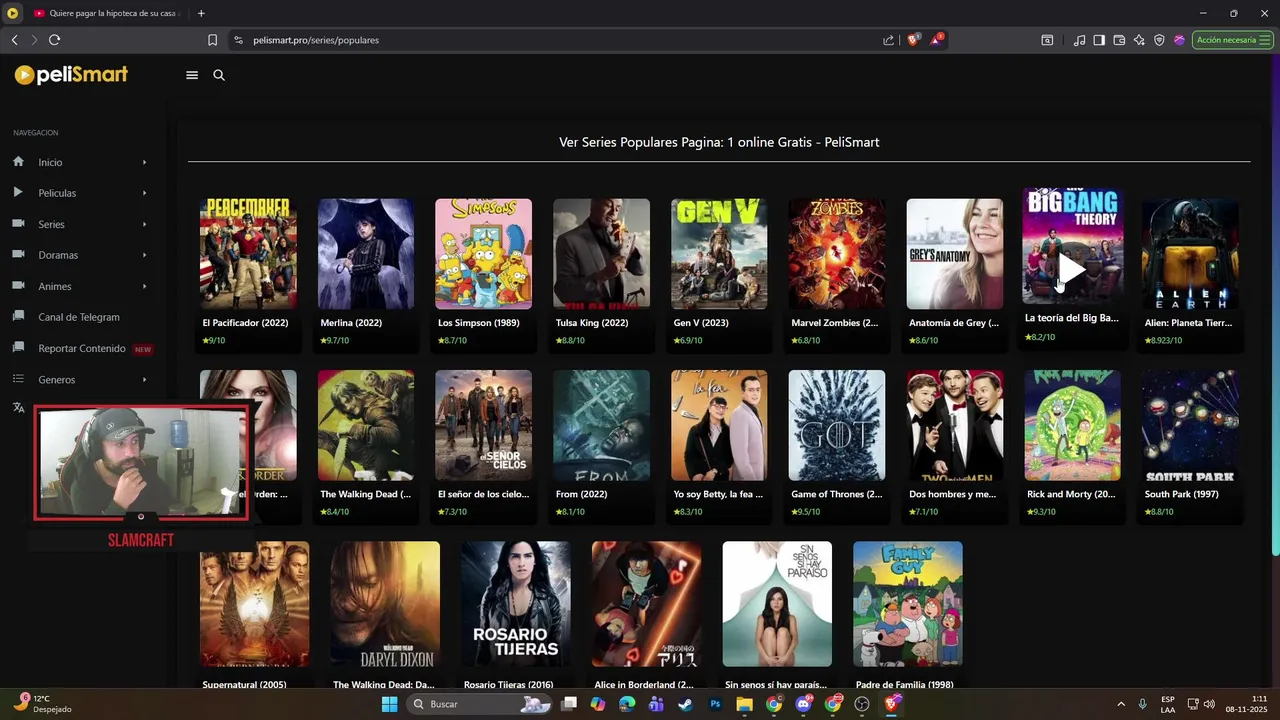The image size is (1280, 720).
Task: Click the translate icon in the sidebar
Action: [x=18, y=407]
